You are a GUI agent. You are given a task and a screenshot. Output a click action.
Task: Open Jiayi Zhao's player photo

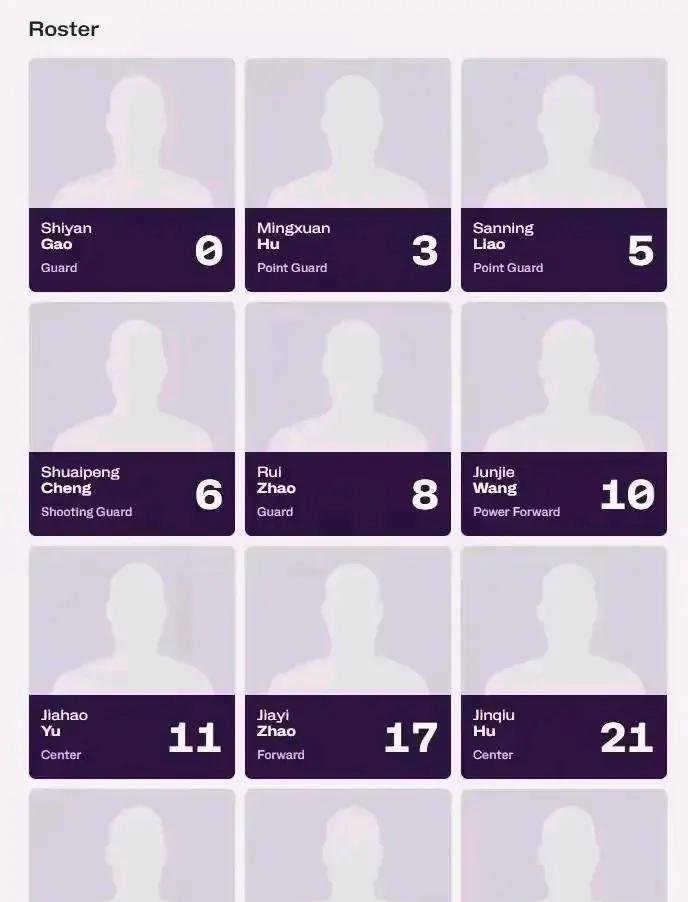tap(348, 621)
